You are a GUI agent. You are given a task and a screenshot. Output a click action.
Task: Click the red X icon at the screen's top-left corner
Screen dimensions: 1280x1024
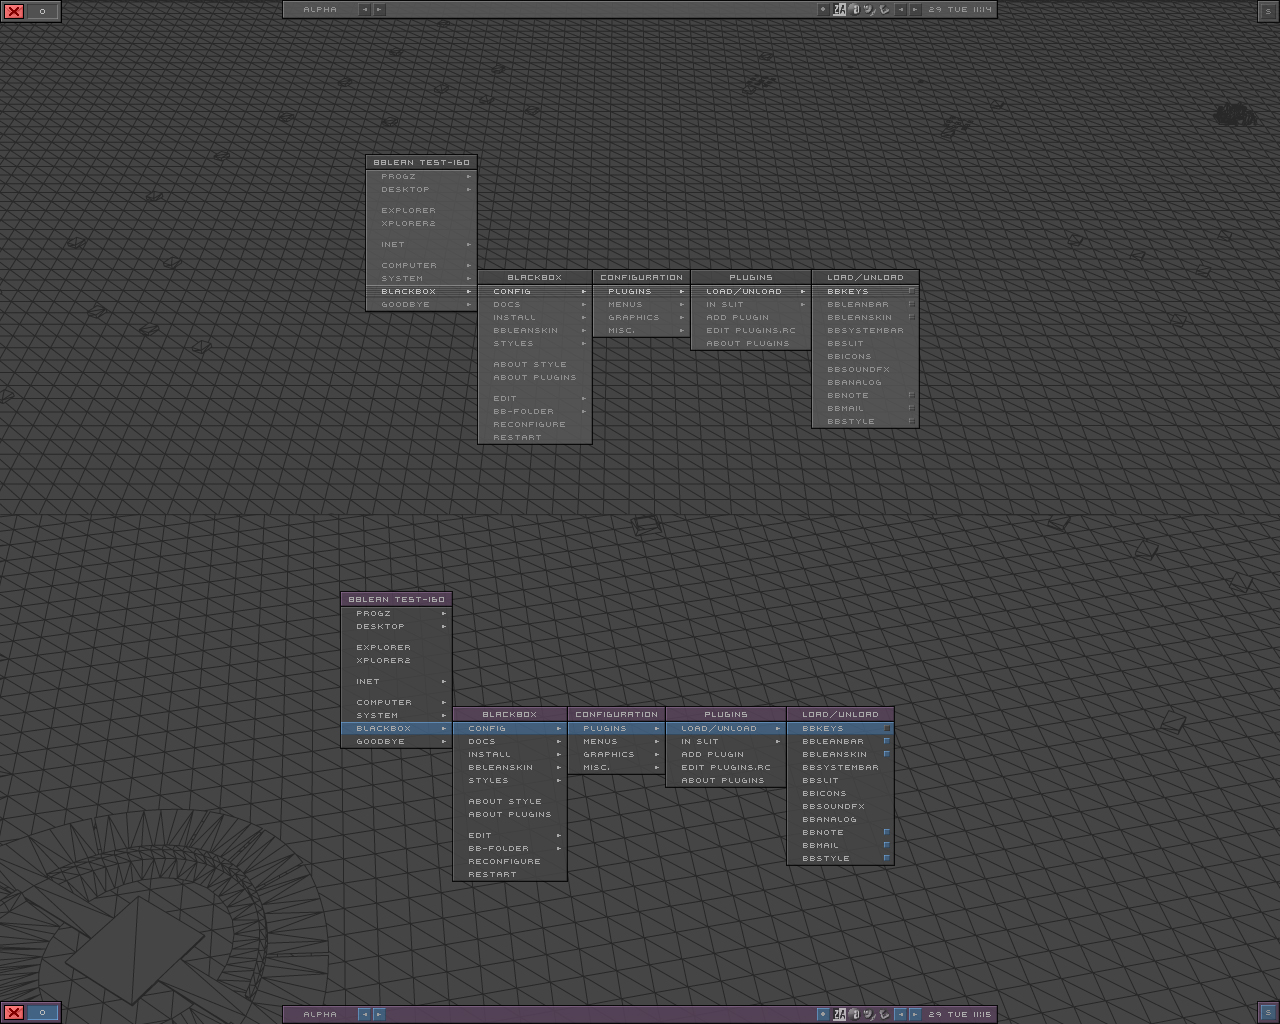(x=14, y=11)
